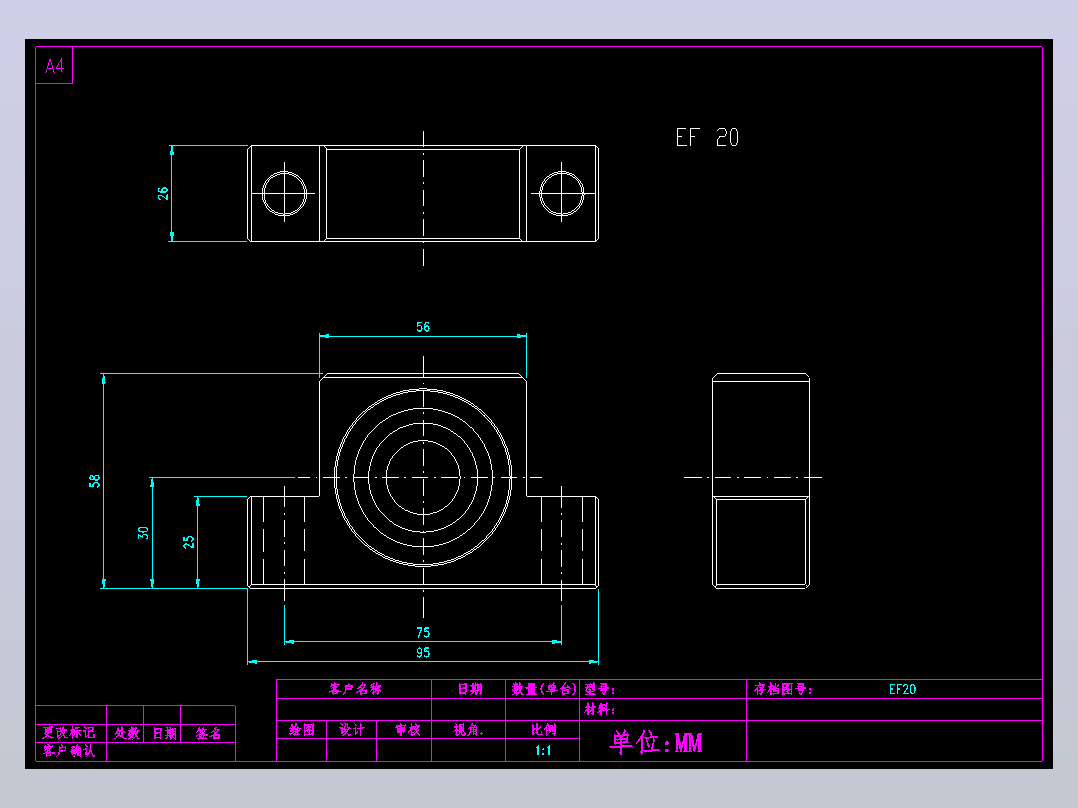Image resolution: width=1078 pixels, height=808 pixels.
Task: Select the 75 hole spacing dimension
Action: click(423, 632)
